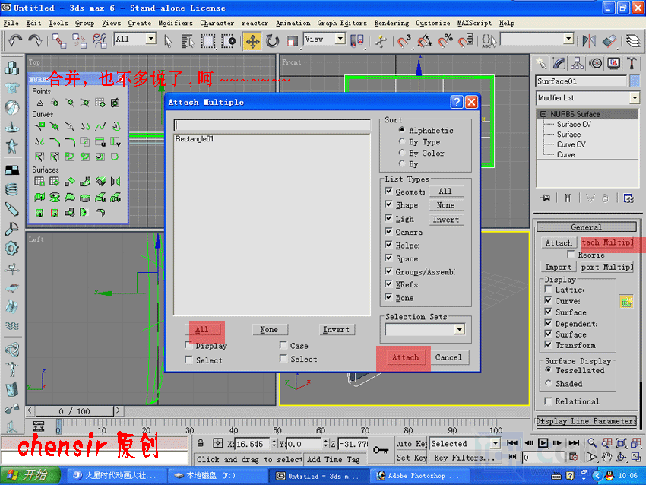Image resolution: width=646 pixels, height=485 pixels.
Task: Click the Go to End playback button
Action: click(574, 443)
